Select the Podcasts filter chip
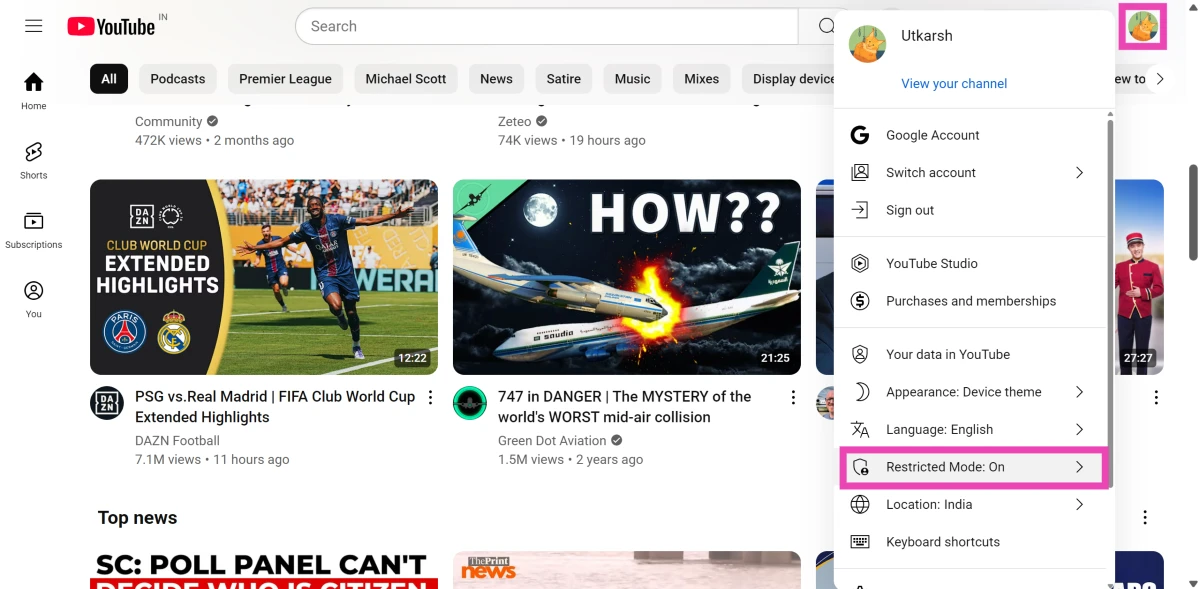This screenshot has height=589, width=1200. 178,79
